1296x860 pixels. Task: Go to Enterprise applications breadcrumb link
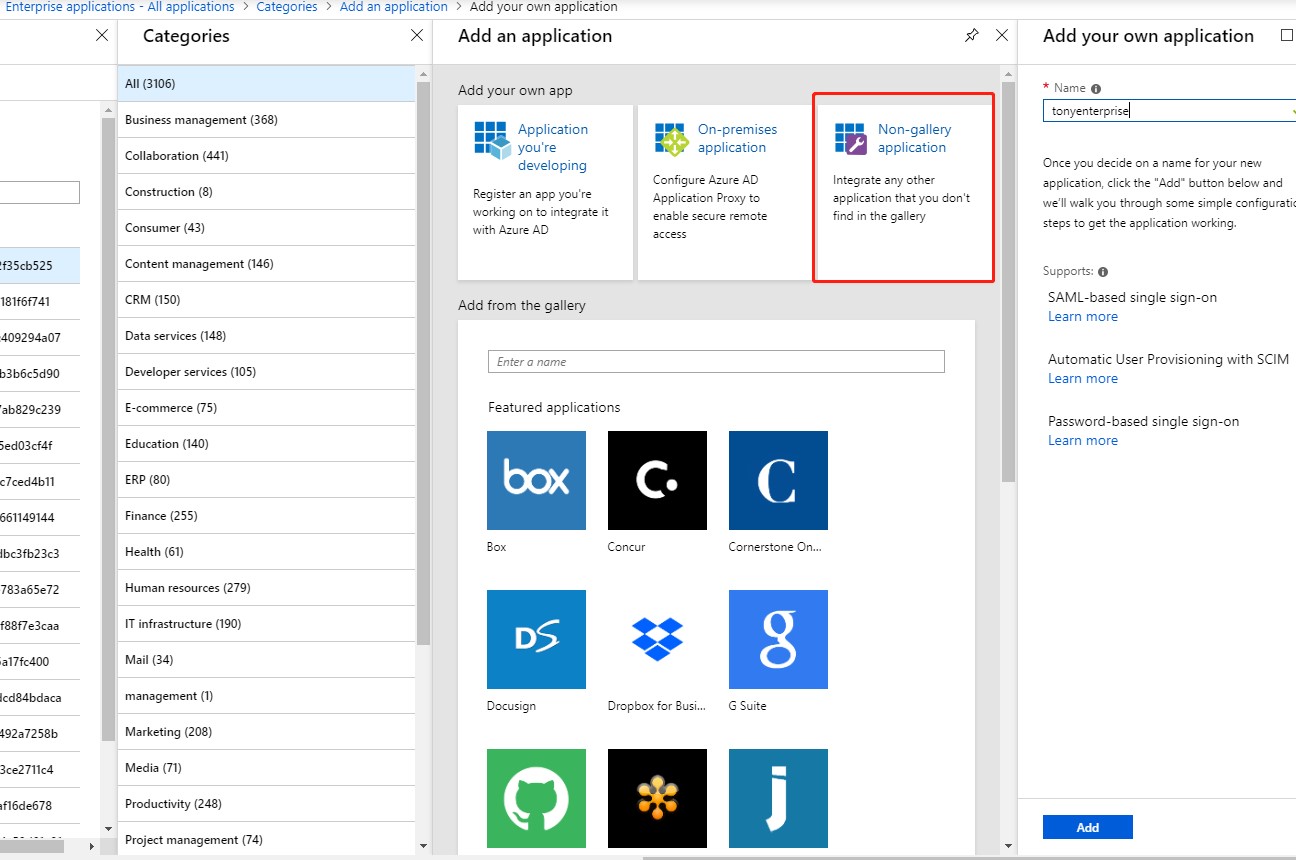coord(120,7)
